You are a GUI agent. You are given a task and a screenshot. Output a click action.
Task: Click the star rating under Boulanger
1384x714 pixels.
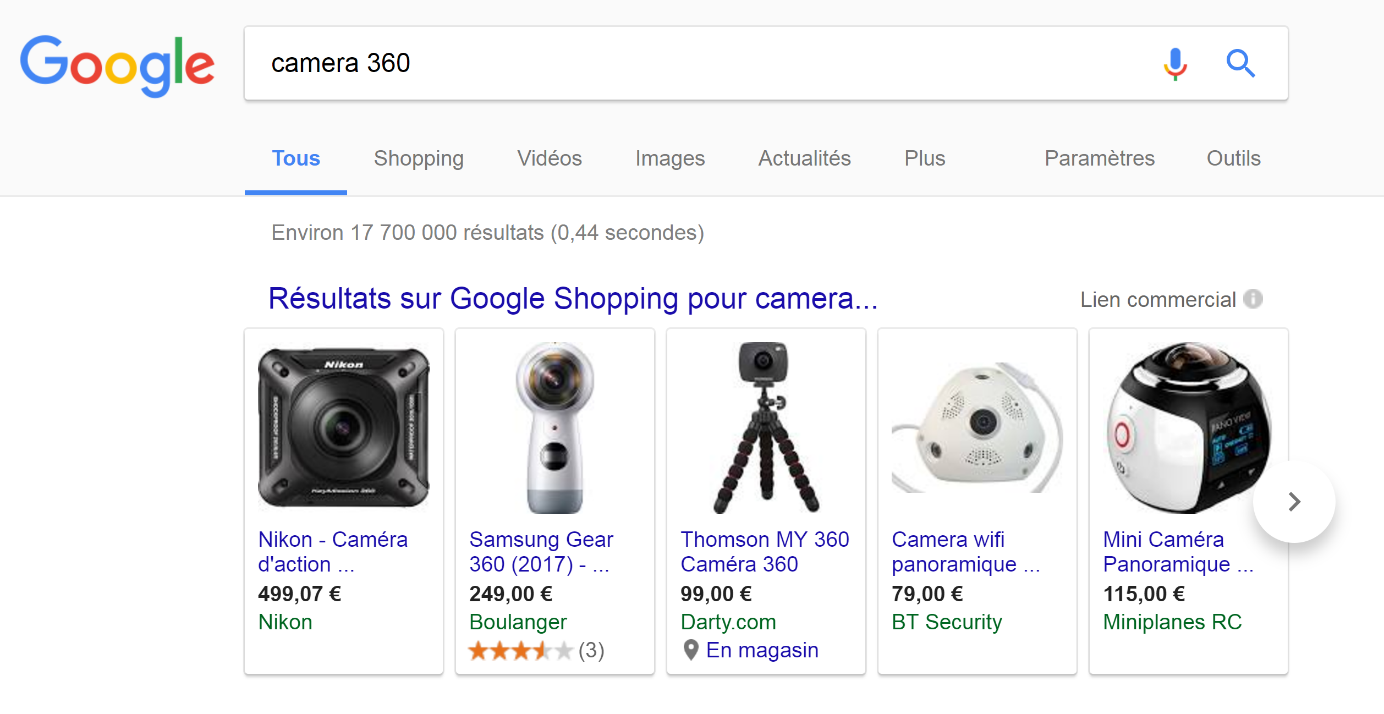(520, 651)
